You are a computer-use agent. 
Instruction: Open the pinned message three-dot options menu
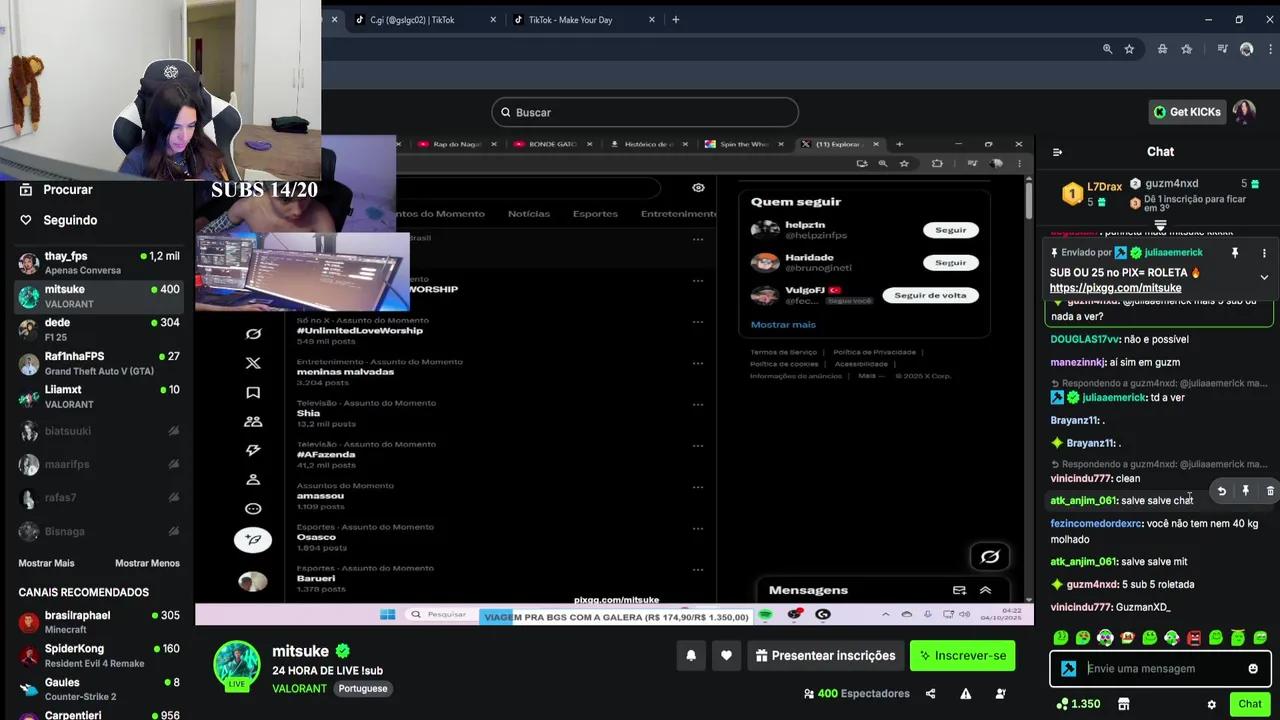(x=1264, y=253)
